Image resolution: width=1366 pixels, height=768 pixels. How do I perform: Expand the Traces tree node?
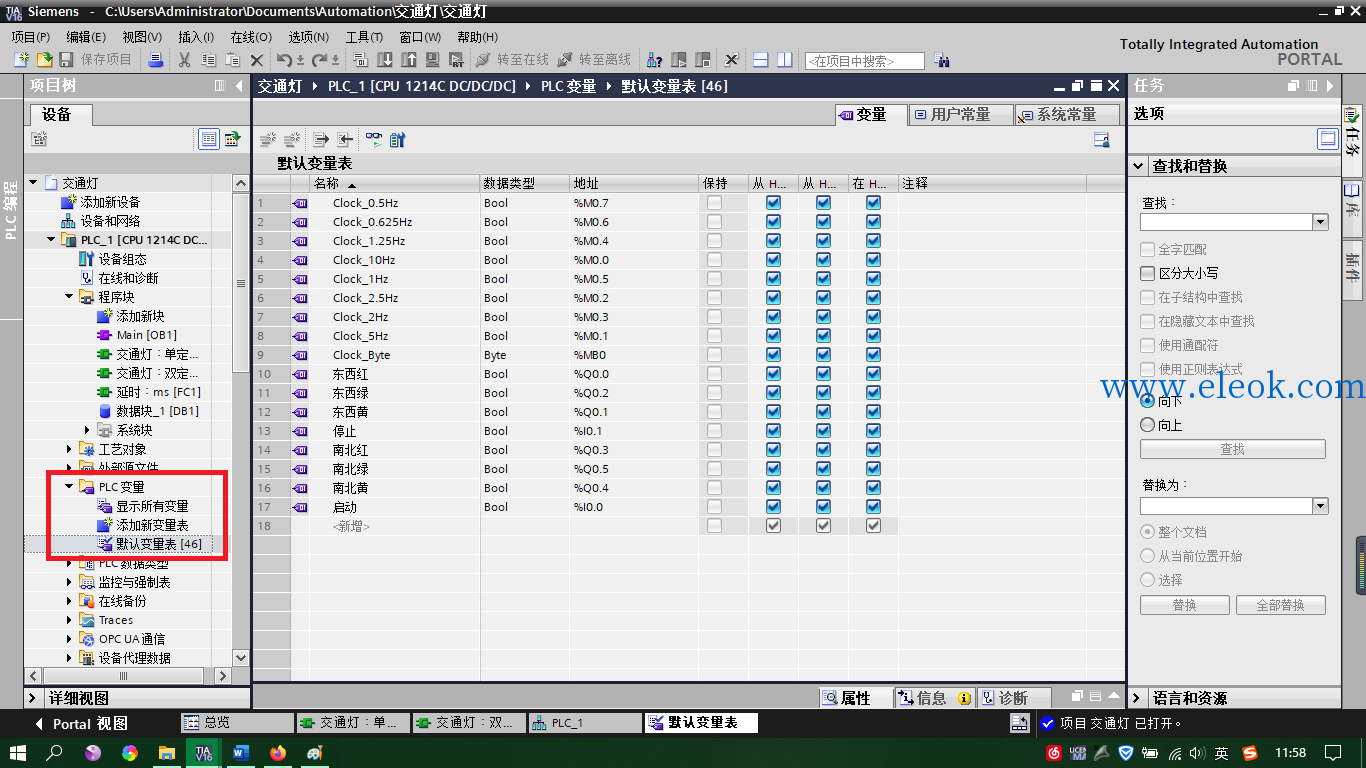[x=69, y=620]
